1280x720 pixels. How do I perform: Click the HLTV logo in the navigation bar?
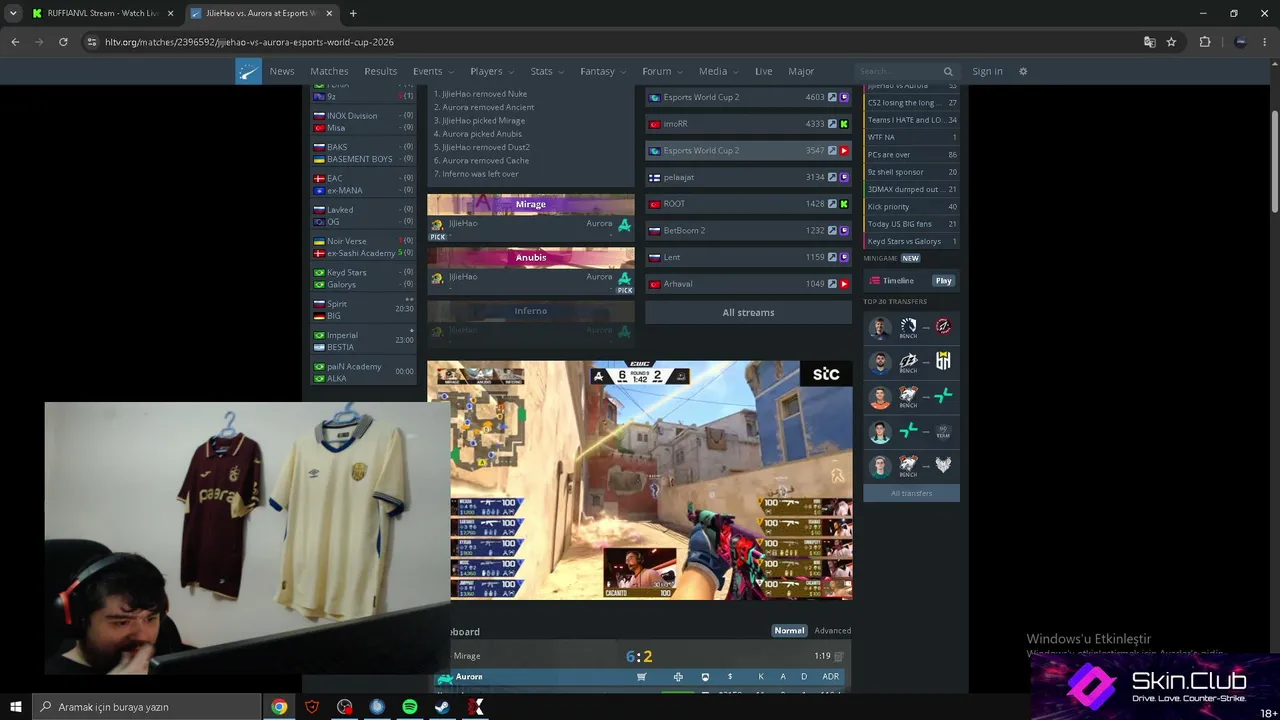pos(249,71)
